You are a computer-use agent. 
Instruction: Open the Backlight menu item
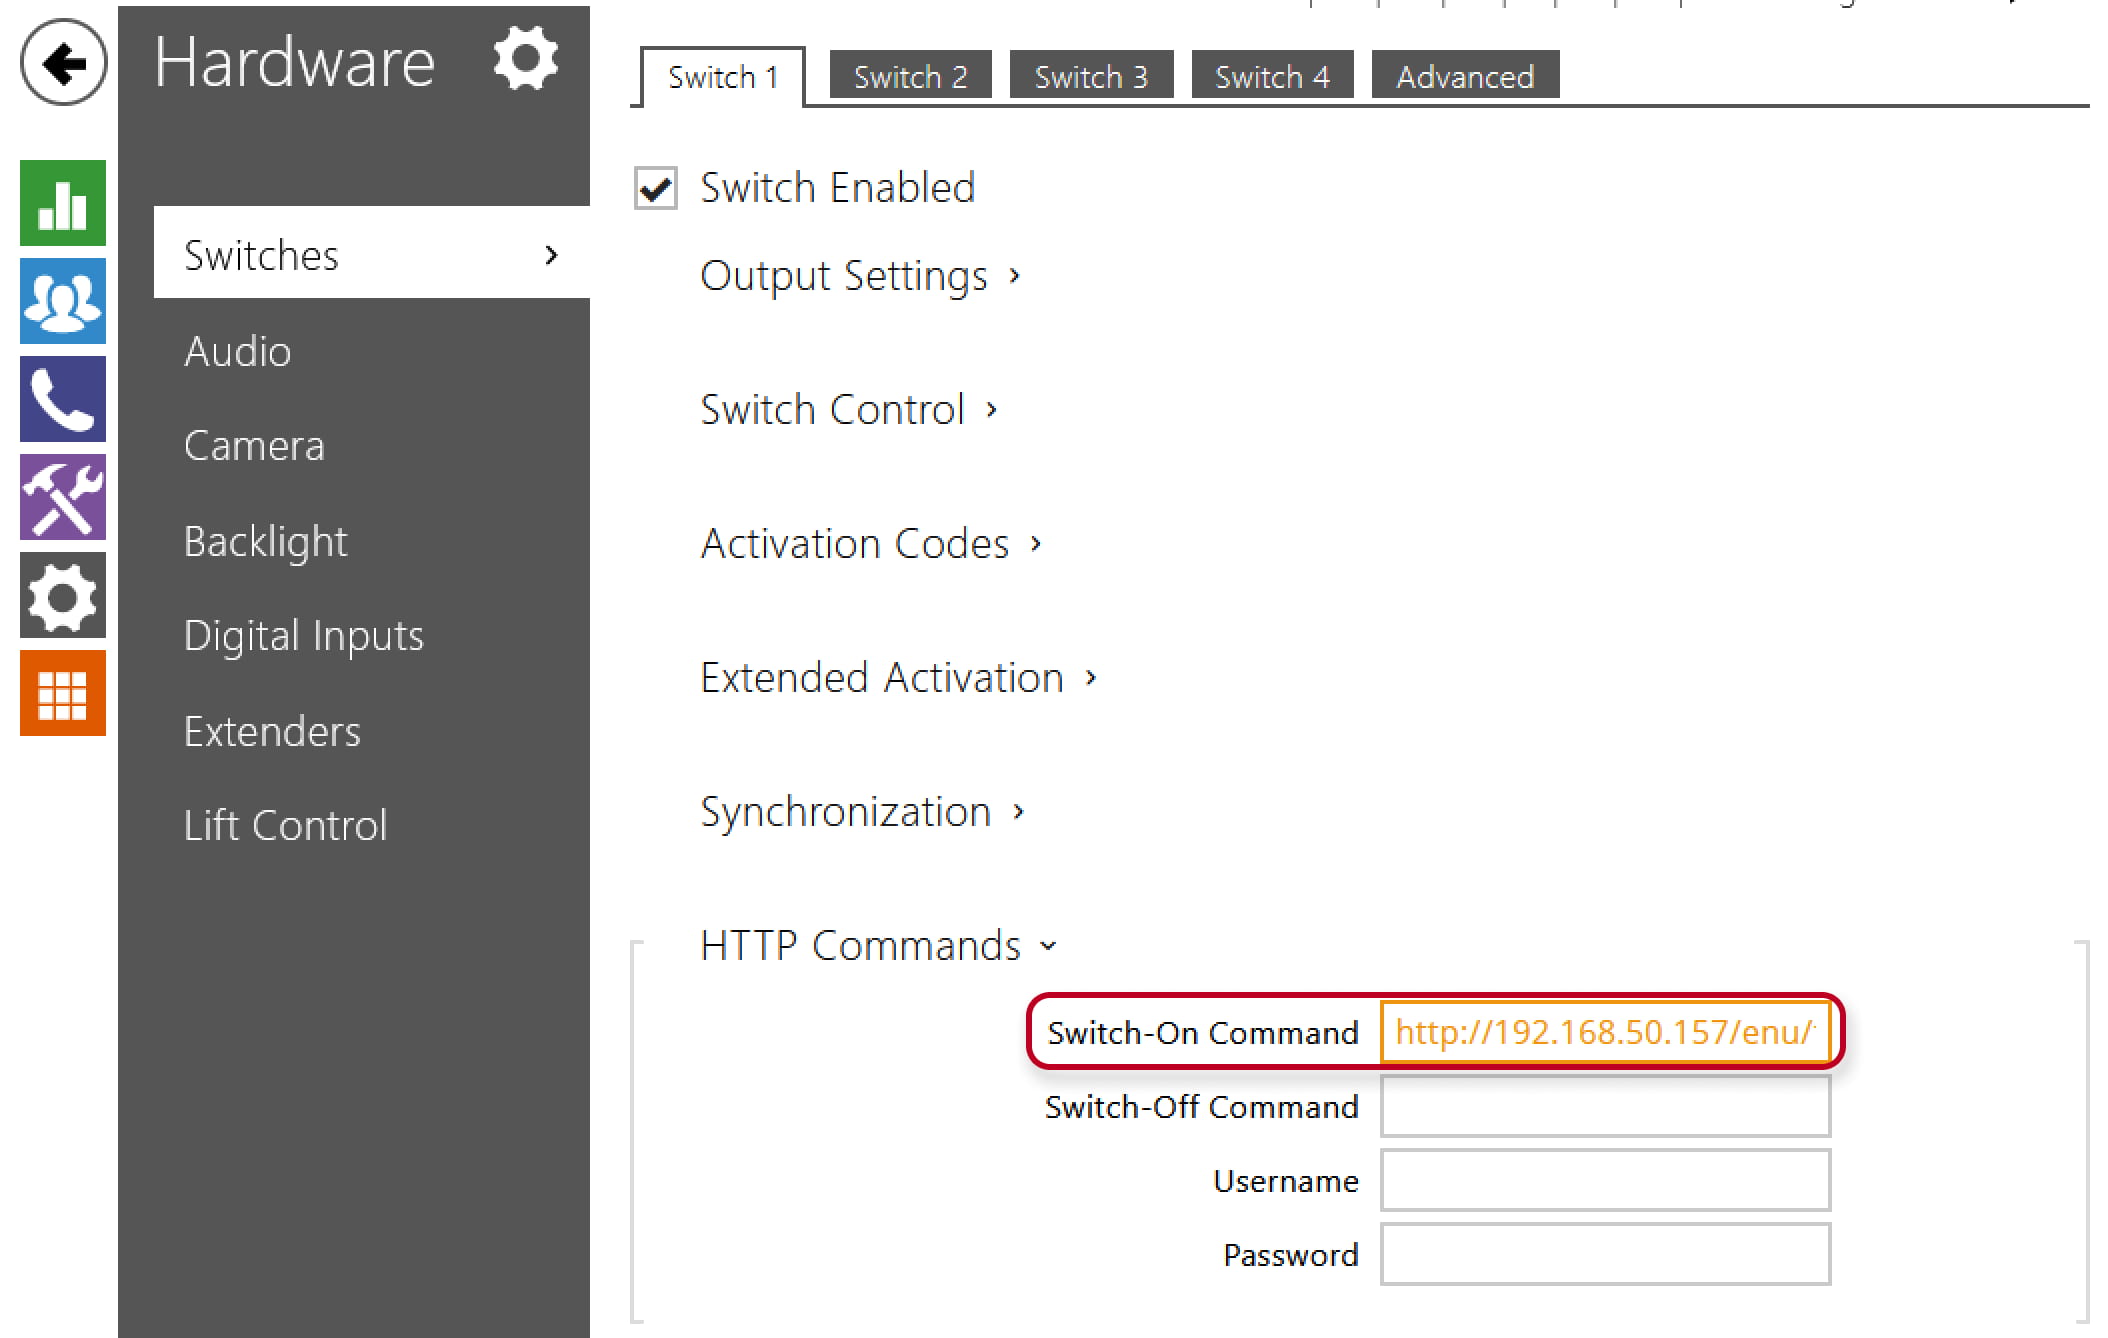pos(266,542)
